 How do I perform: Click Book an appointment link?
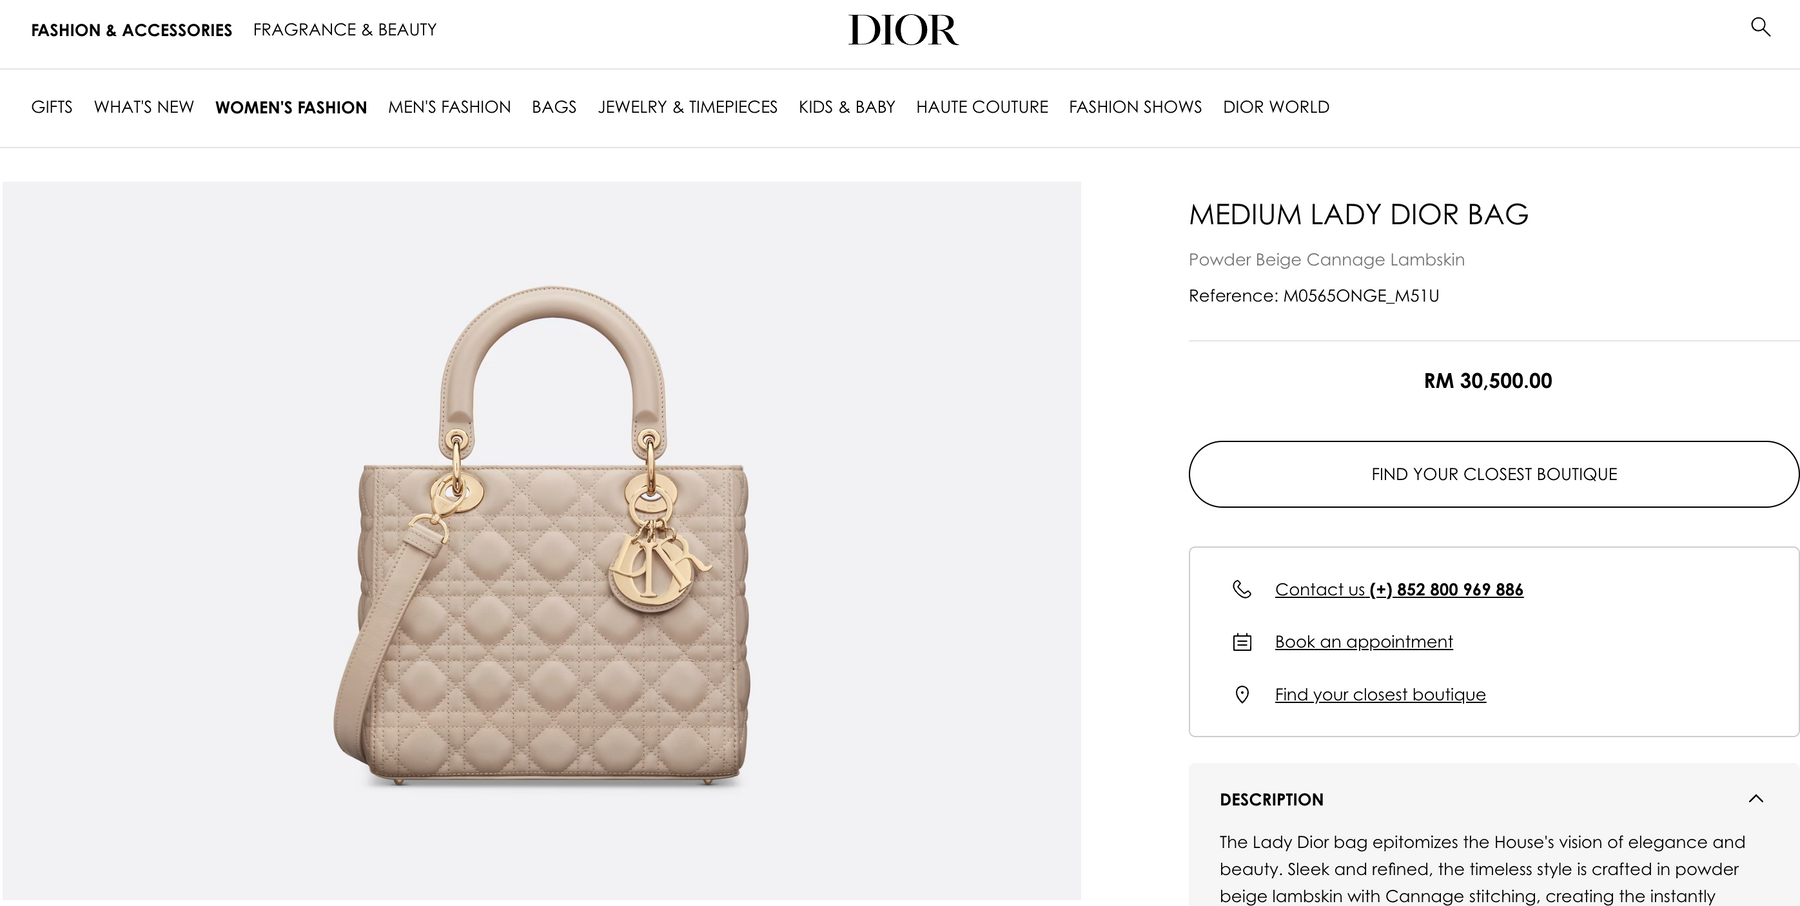click(x=1364, y=642)
